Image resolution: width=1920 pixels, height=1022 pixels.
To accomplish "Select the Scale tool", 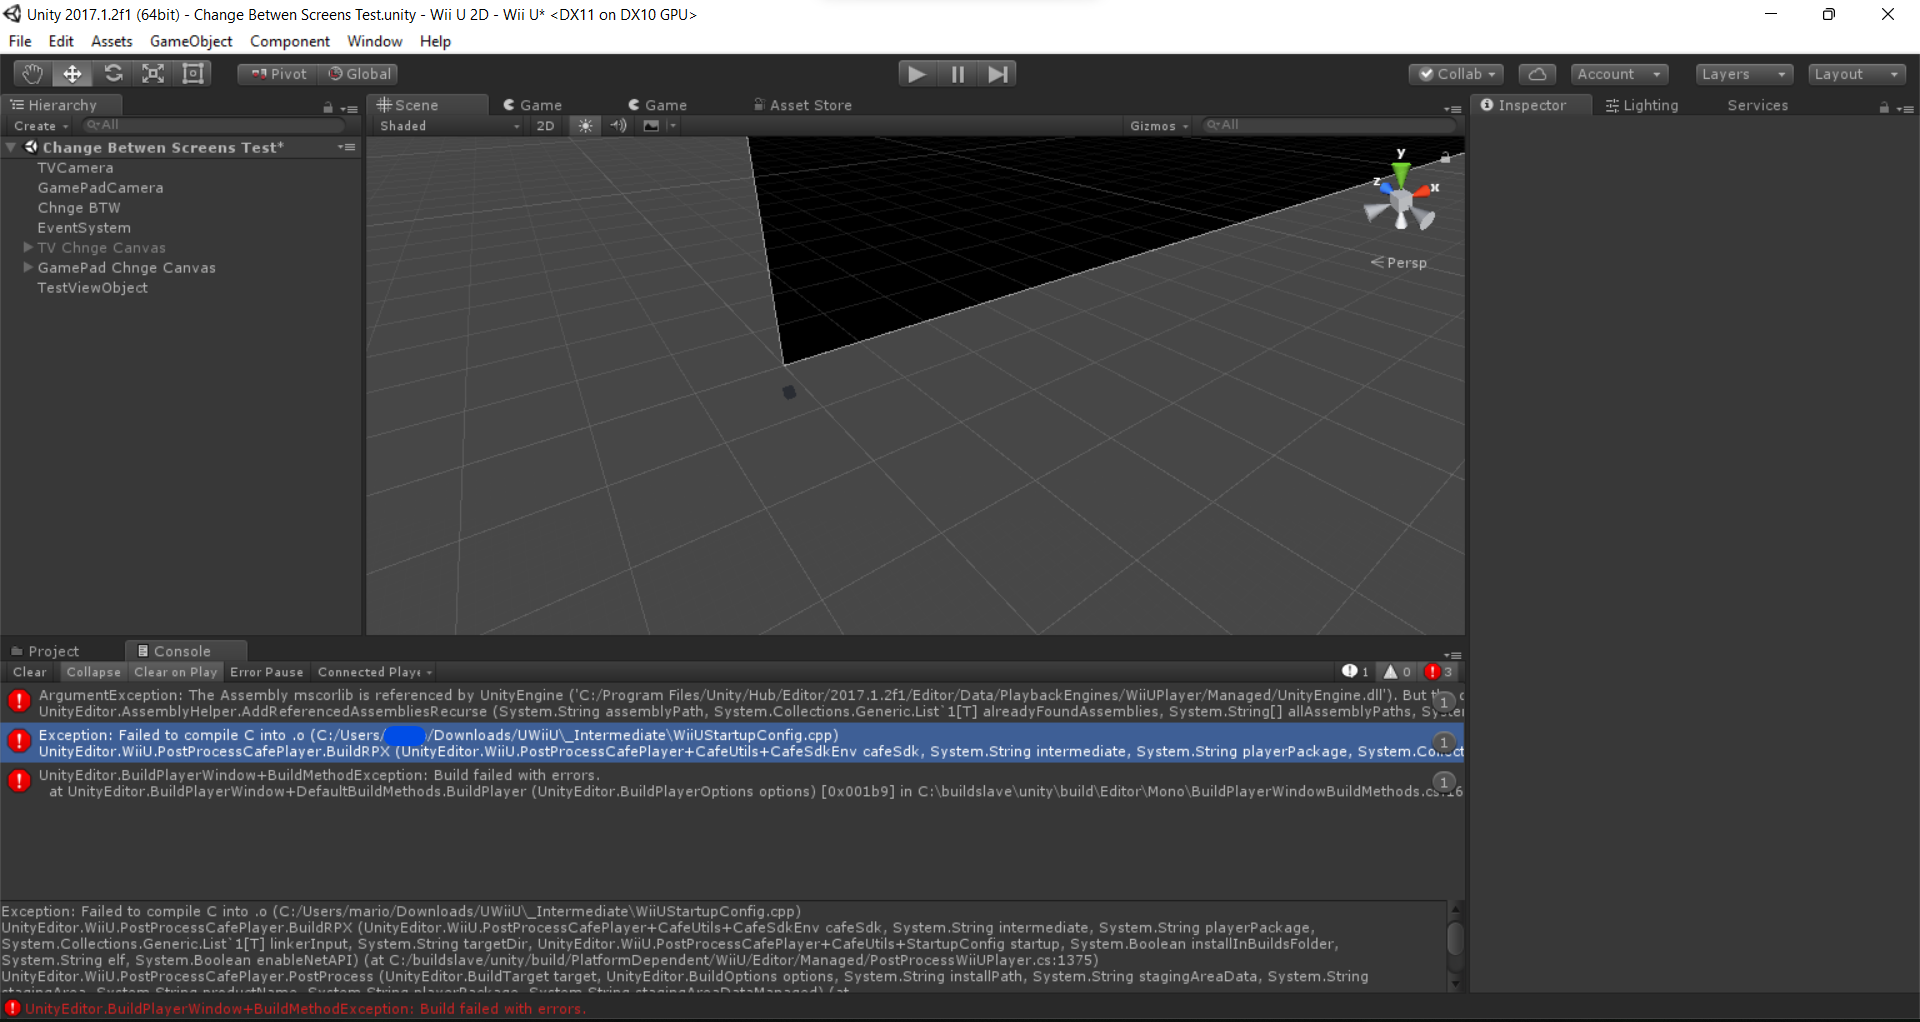I will pyautogui.click(x=153, y=74).
